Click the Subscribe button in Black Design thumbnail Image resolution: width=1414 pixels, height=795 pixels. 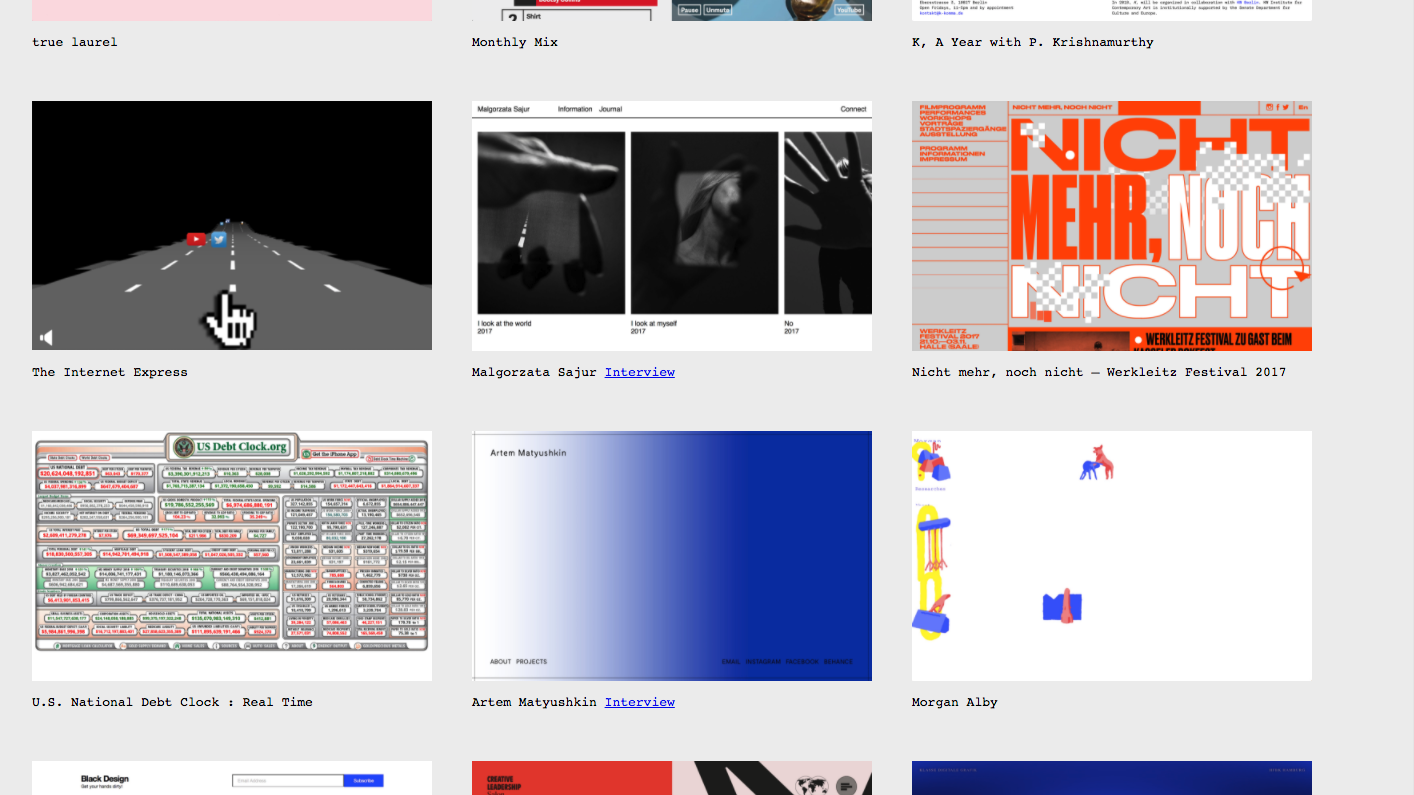(363, 780)
